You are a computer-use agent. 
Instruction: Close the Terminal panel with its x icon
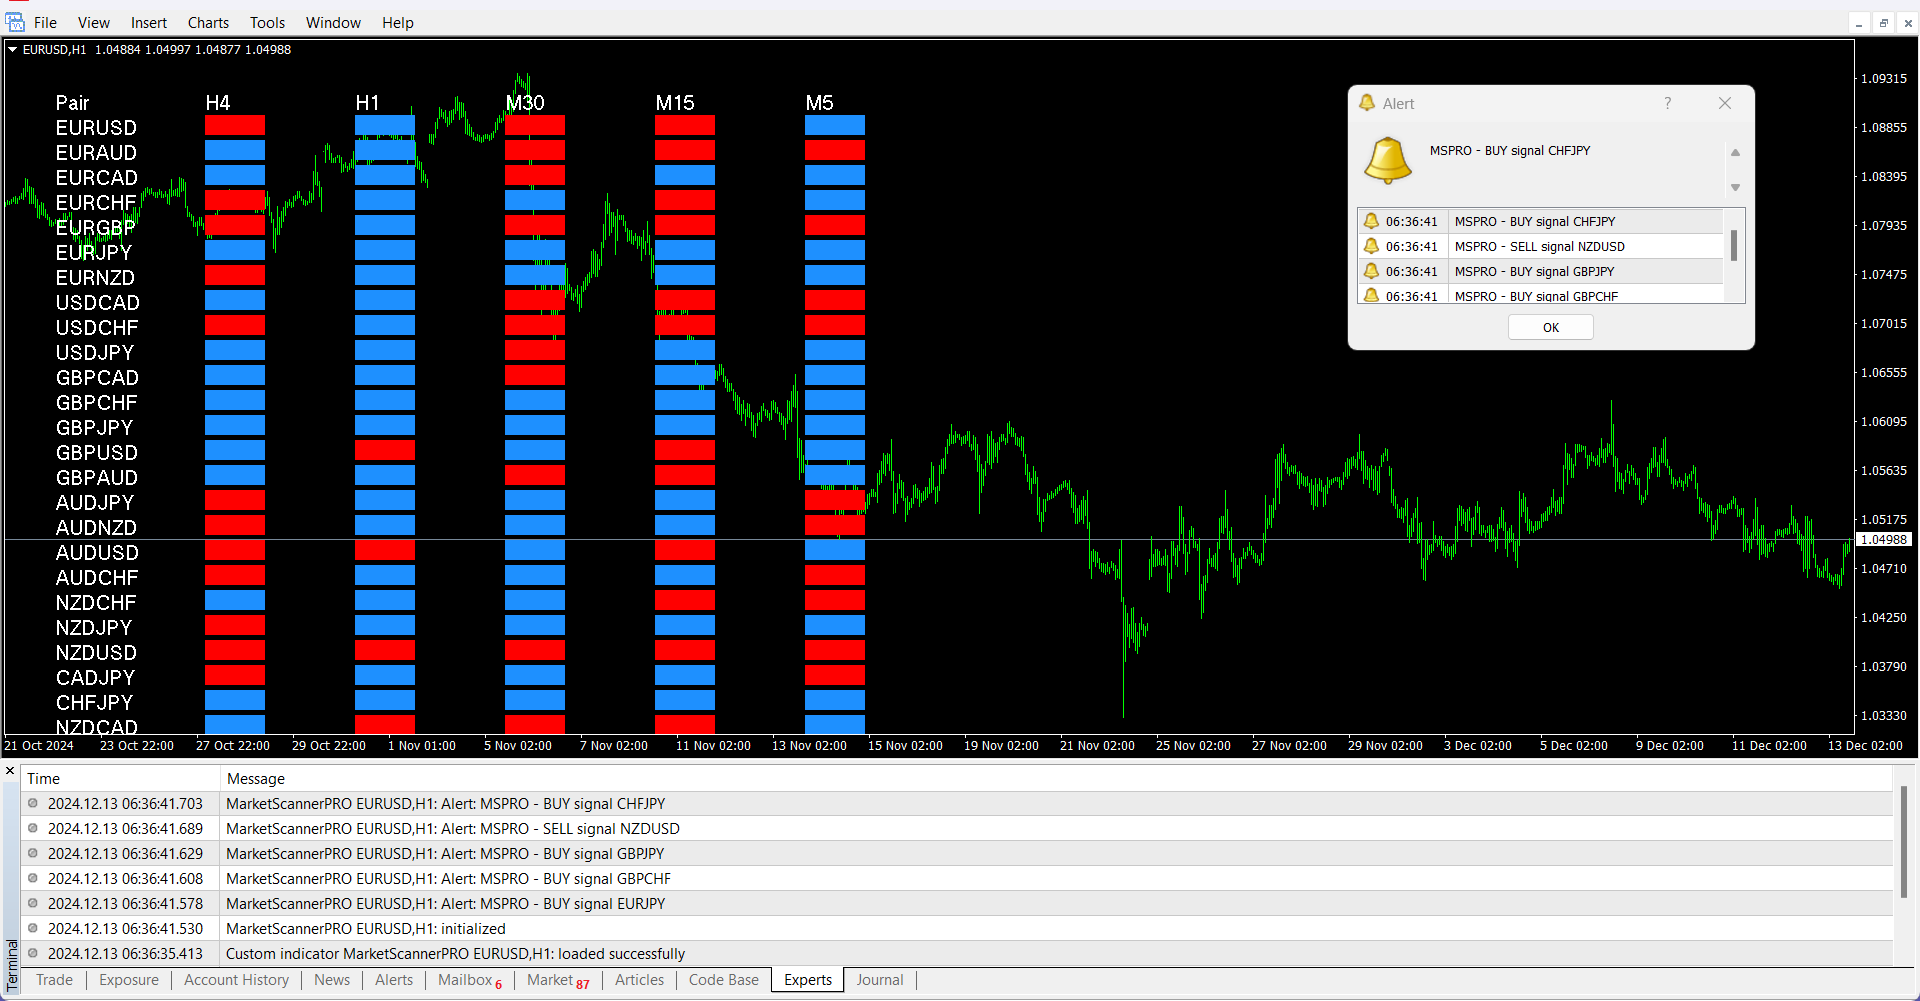tap(10, 771)
